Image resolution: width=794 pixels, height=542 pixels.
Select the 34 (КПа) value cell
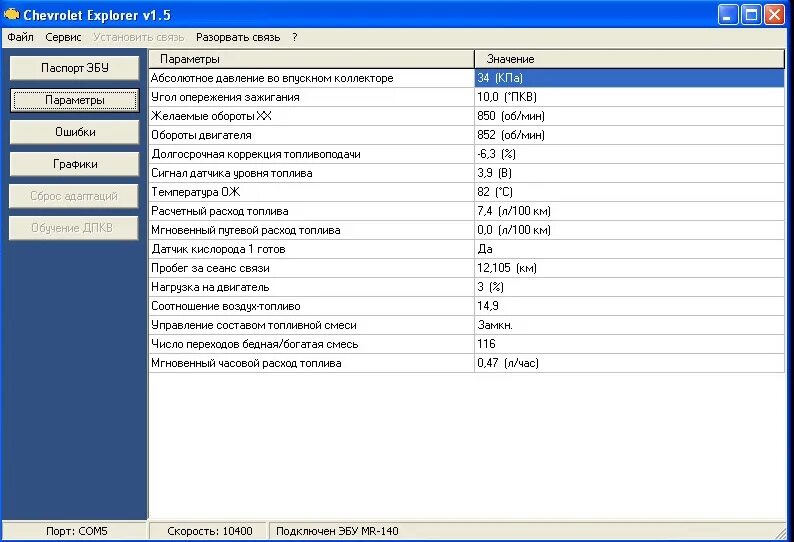pyautogui.click(x=629, y=78)
